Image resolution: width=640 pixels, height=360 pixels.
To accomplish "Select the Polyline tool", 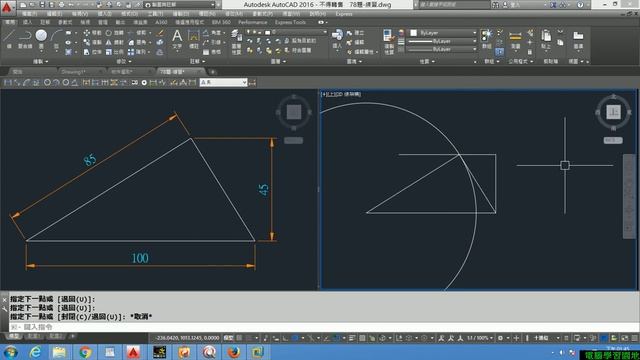I will pyautogui.click(x=25, y=39).
